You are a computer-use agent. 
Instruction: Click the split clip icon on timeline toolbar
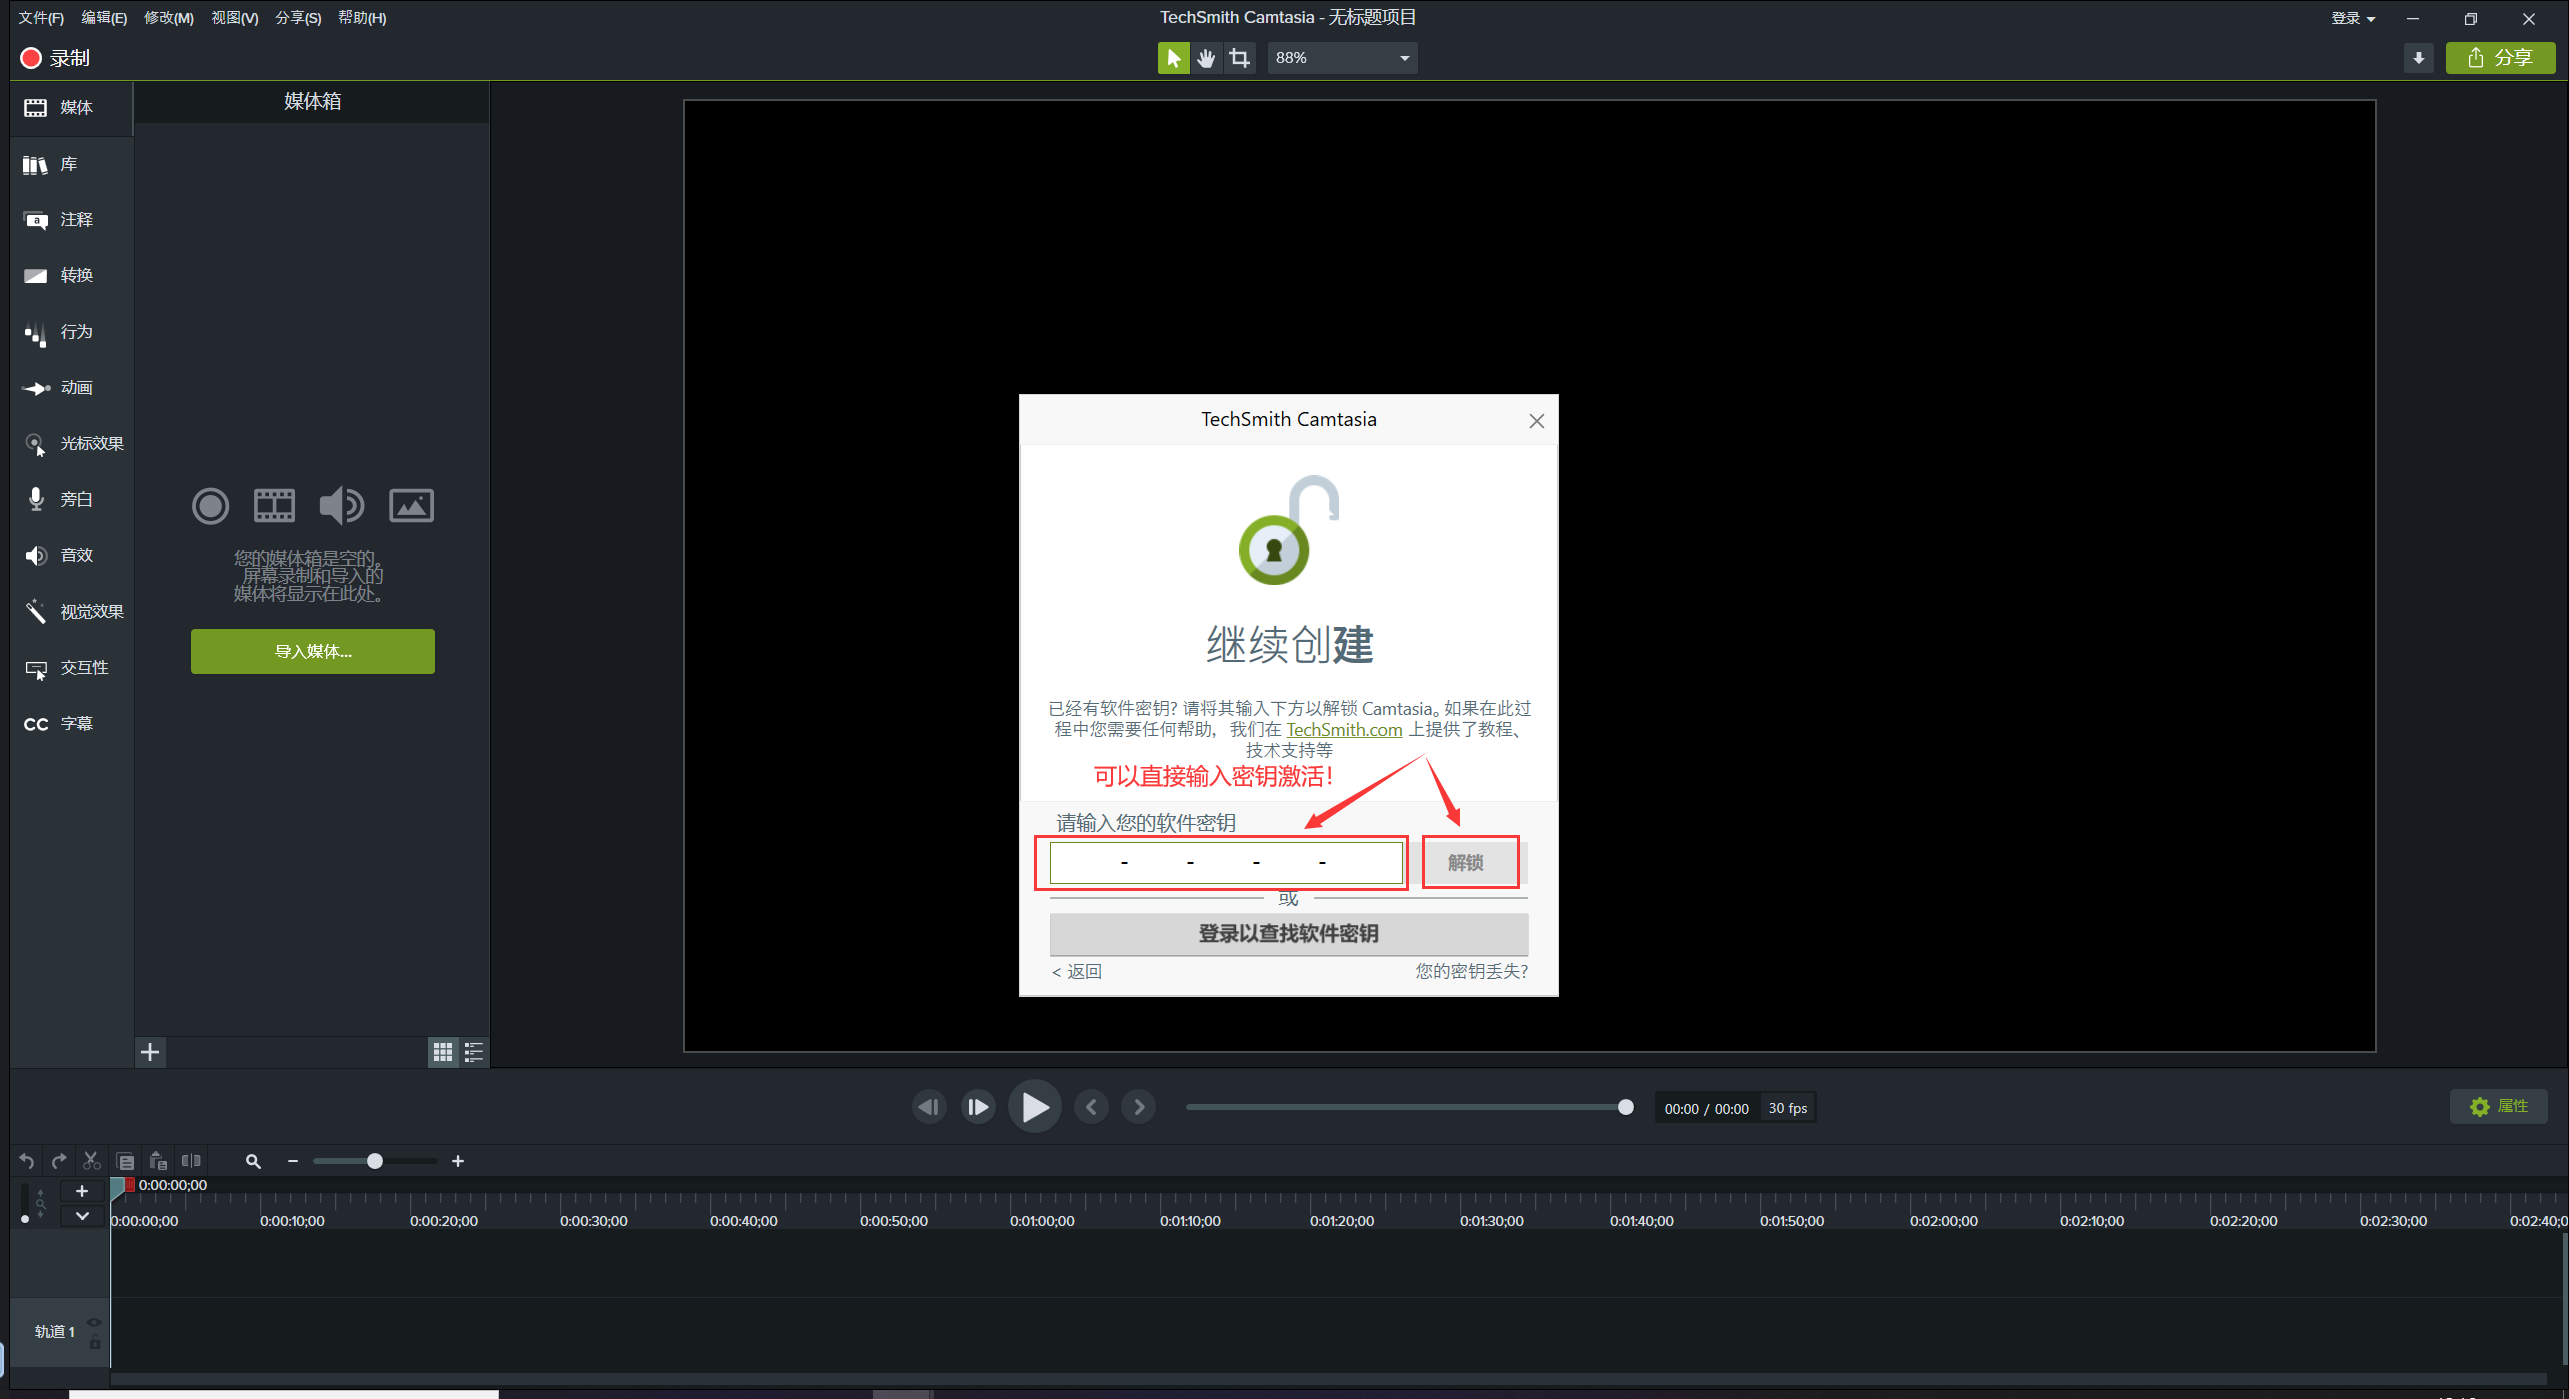191,1161
